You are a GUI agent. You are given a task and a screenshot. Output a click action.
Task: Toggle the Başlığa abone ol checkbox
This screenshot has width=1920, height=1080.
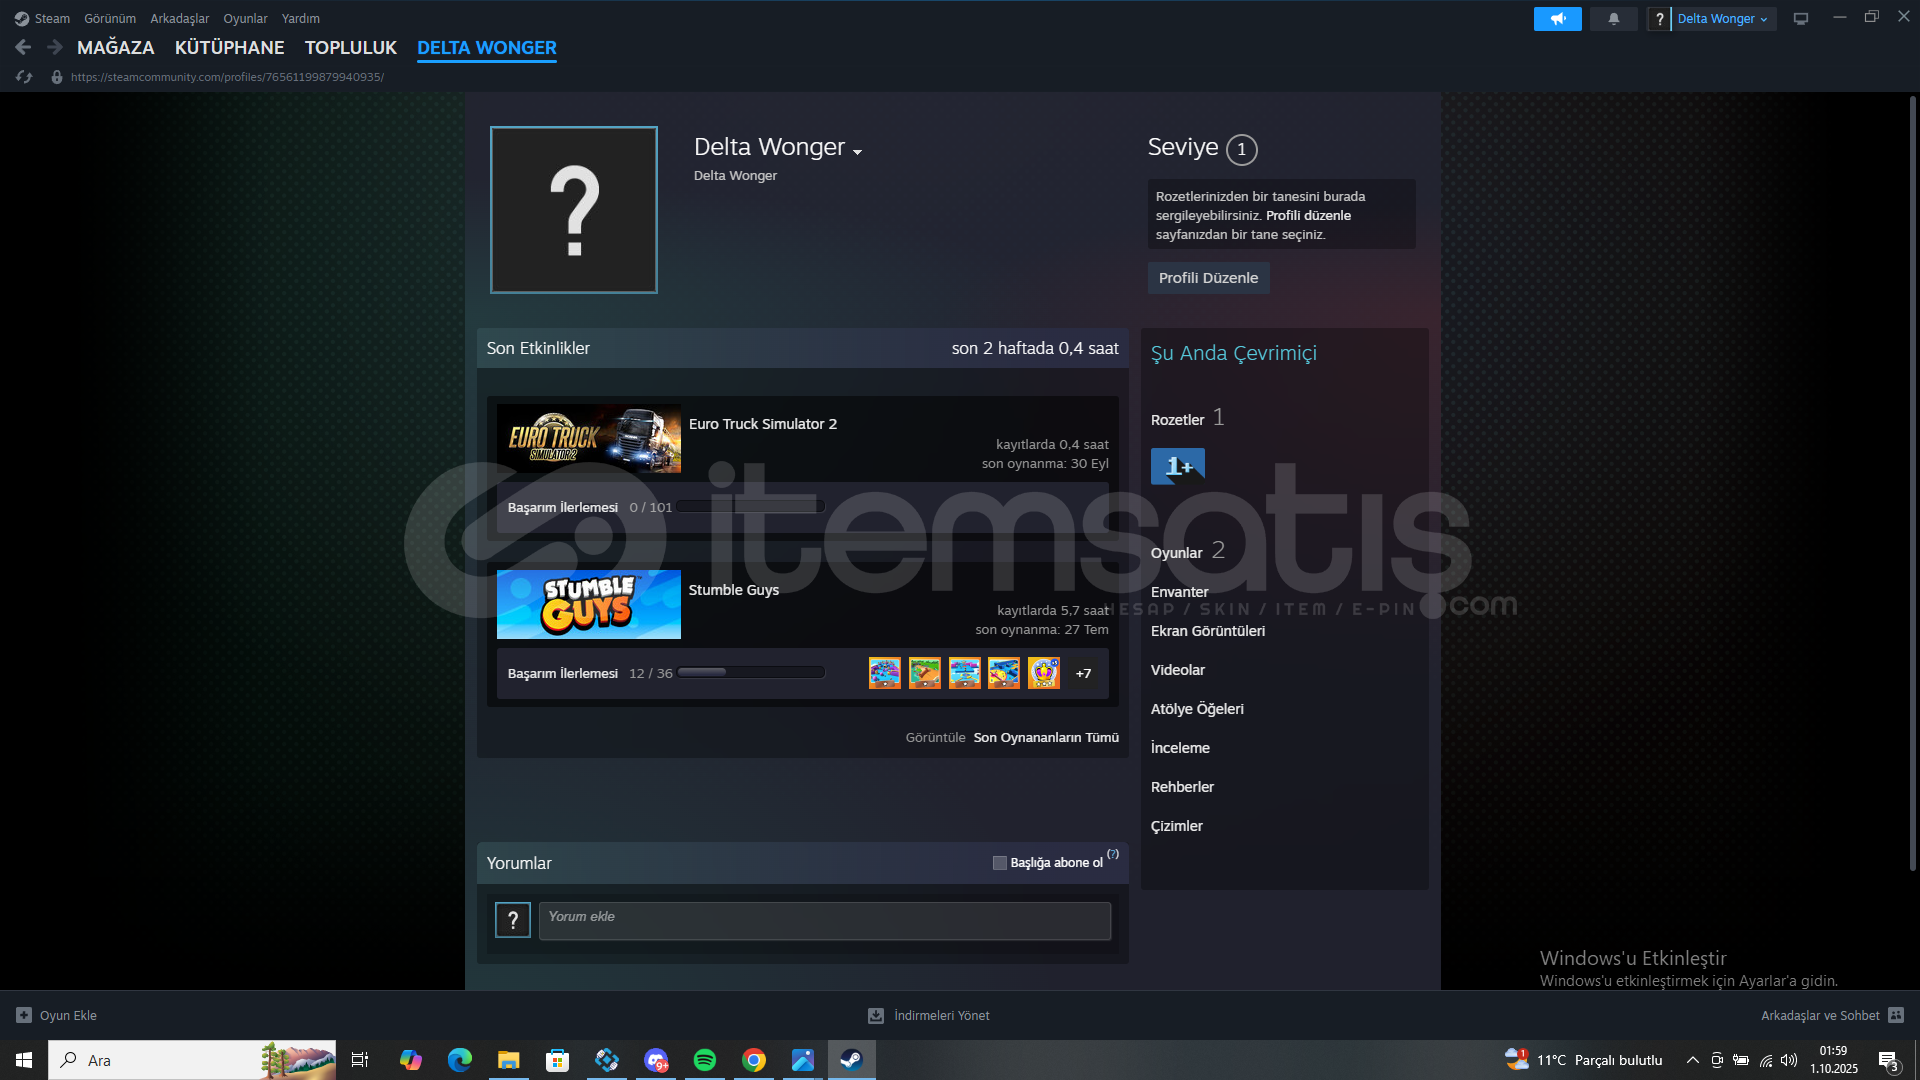(999, 863)
